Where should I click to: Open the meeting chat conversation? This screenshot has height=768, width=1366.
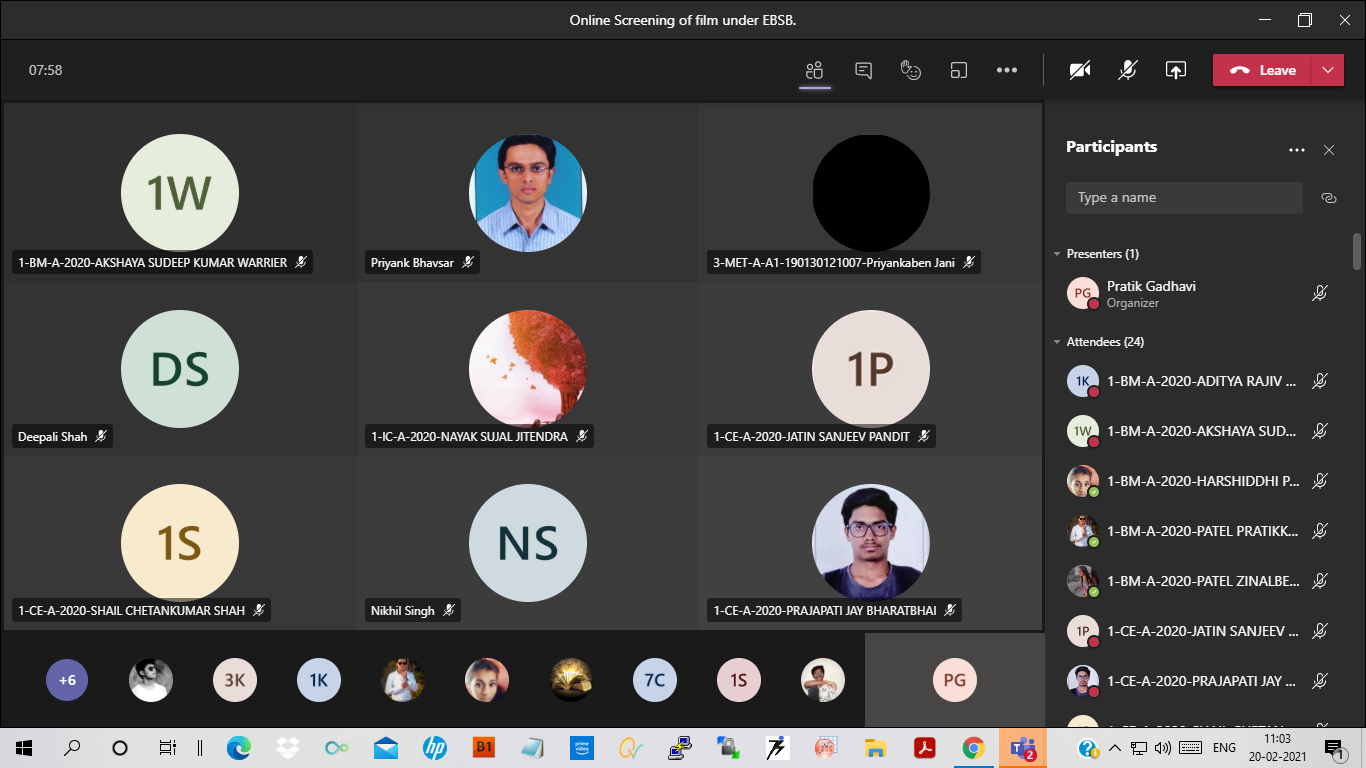click(x=864, y=70)
